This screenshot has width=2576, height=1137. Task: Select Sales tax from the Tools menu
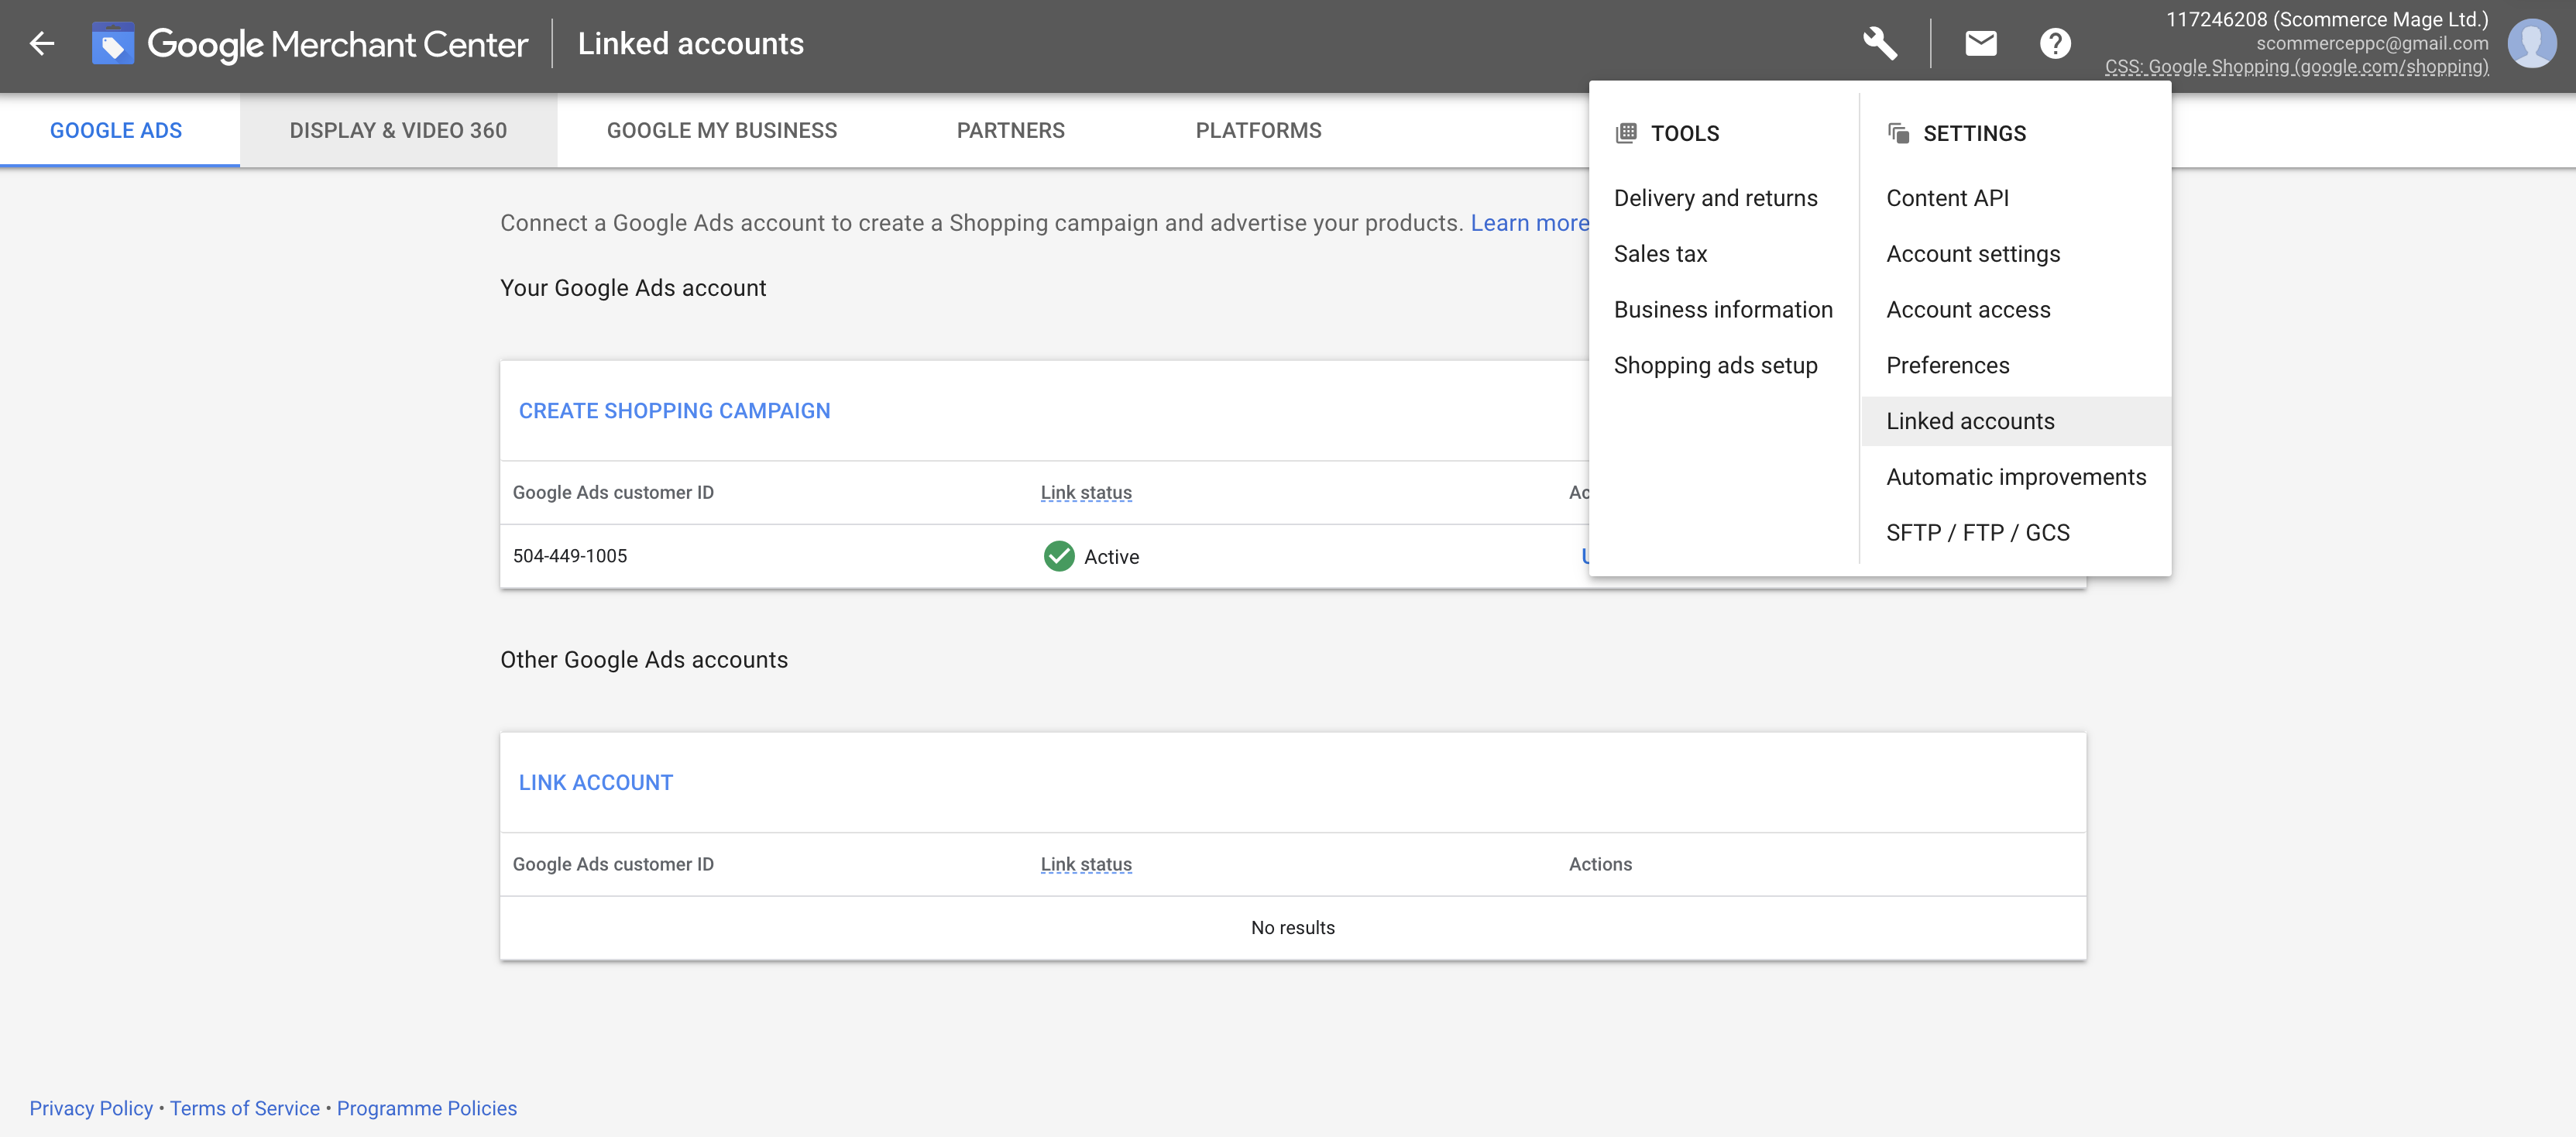pyautogui.click(x=1660, y=253)
